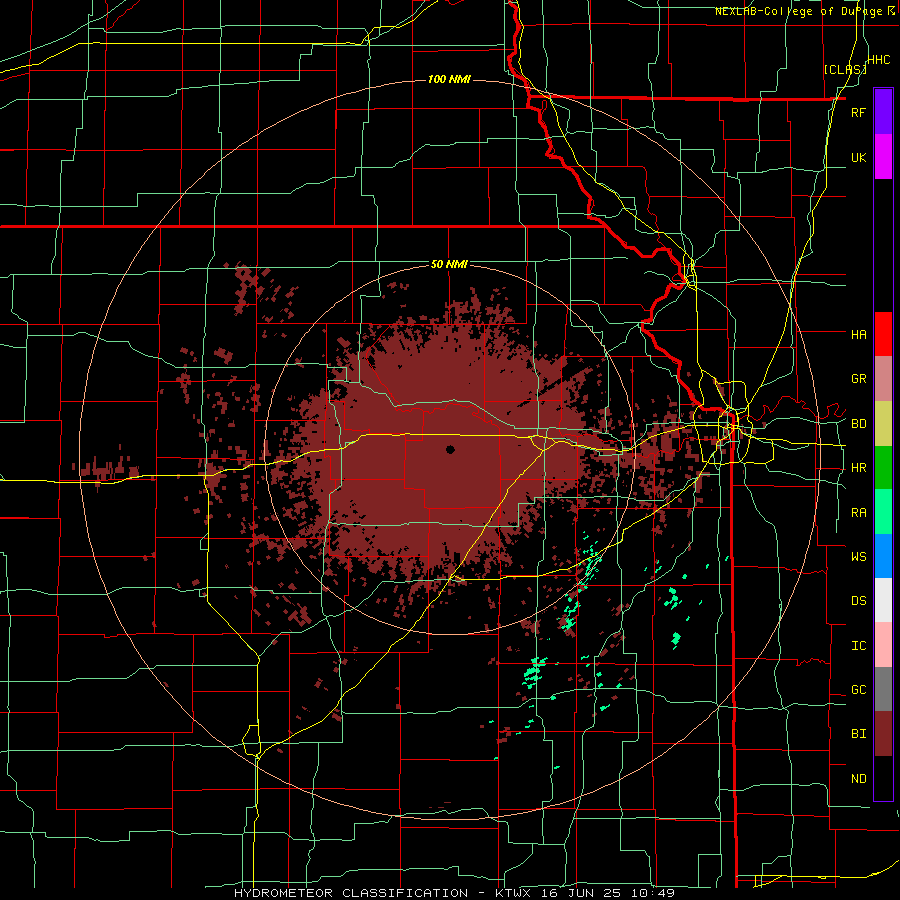Click the HR green legend swatch

coord(883,468)
